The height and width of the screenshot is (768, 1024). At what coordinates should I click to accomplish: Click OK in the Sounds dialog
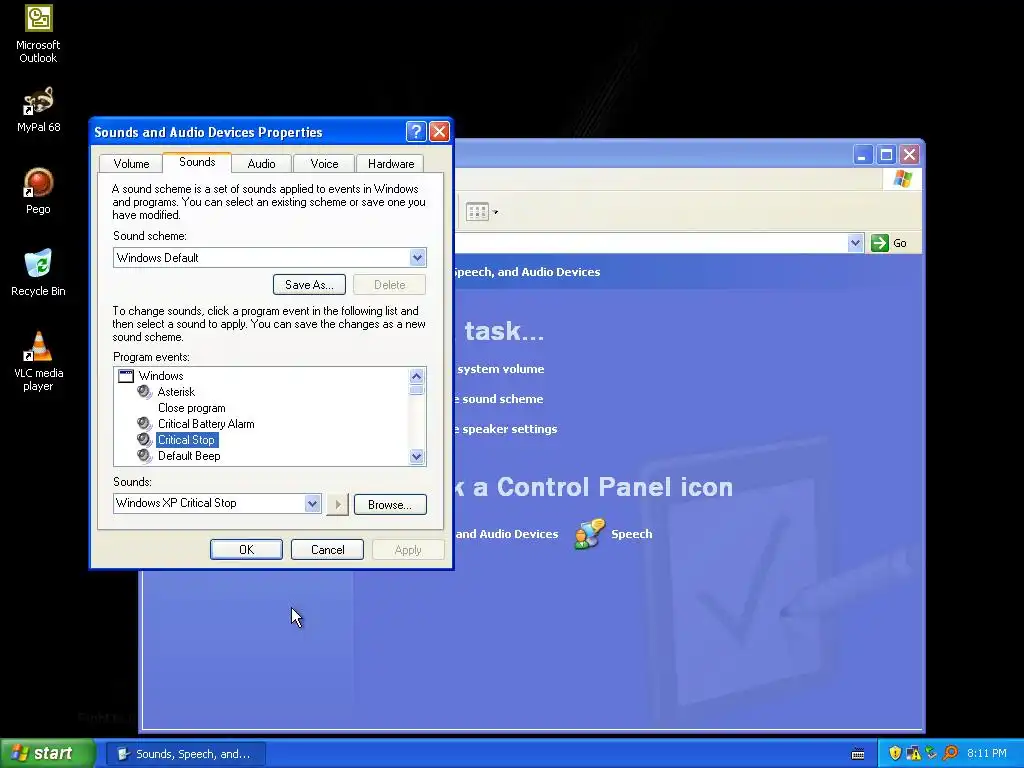tap(246, 549)
